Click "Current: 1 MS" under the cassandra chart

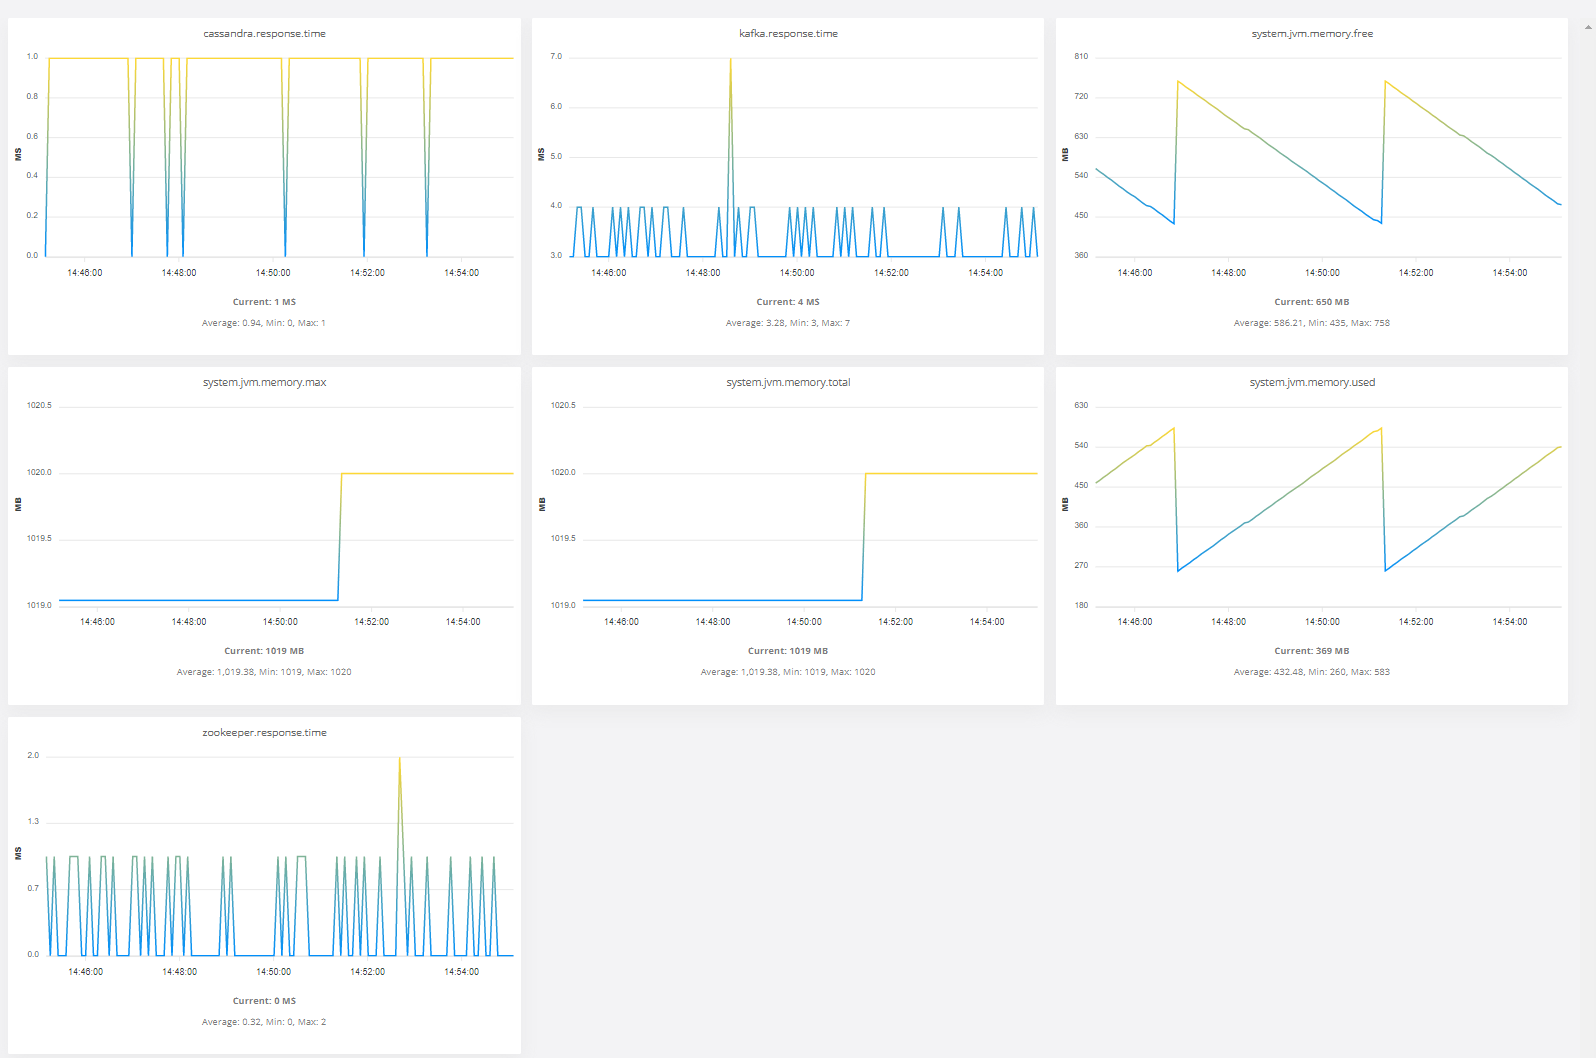[x=264, y=302]
